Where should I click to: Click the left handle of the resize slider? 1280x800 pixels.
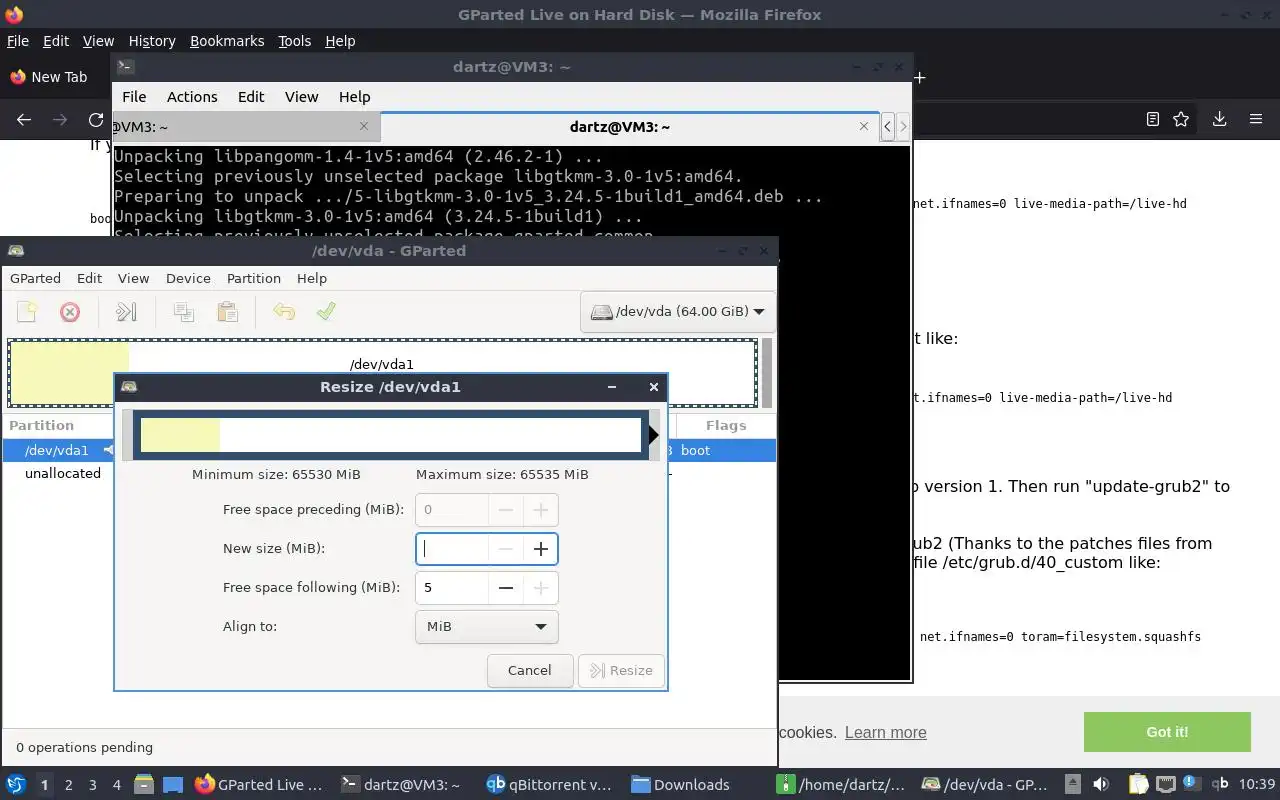pos(127,435)
